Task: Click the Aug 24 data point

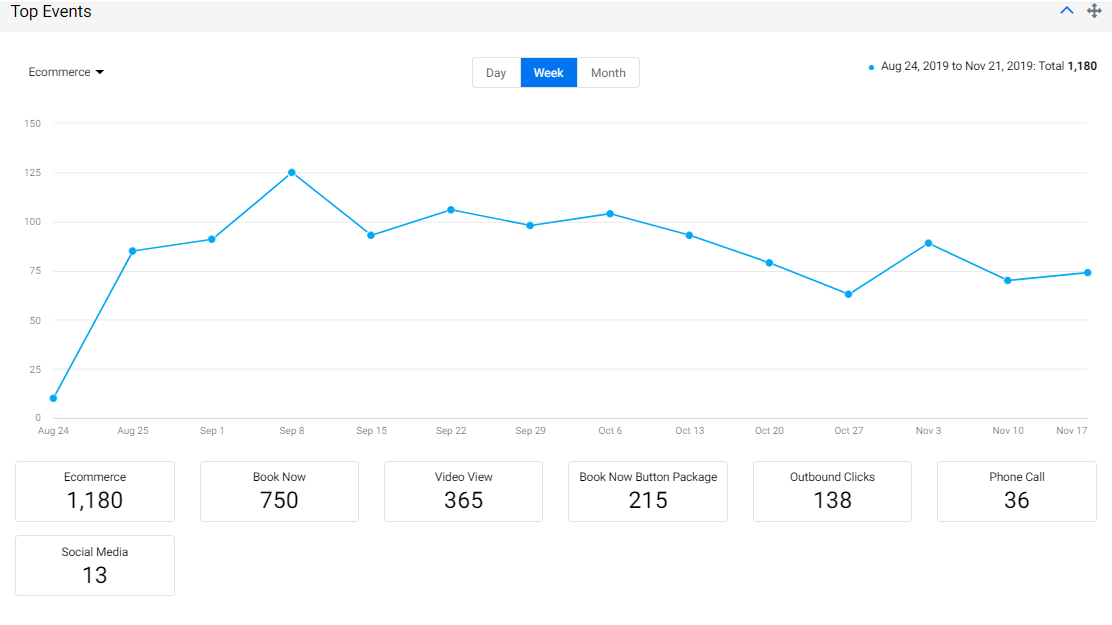Action: pyautogui.click(x=53, y=398)
